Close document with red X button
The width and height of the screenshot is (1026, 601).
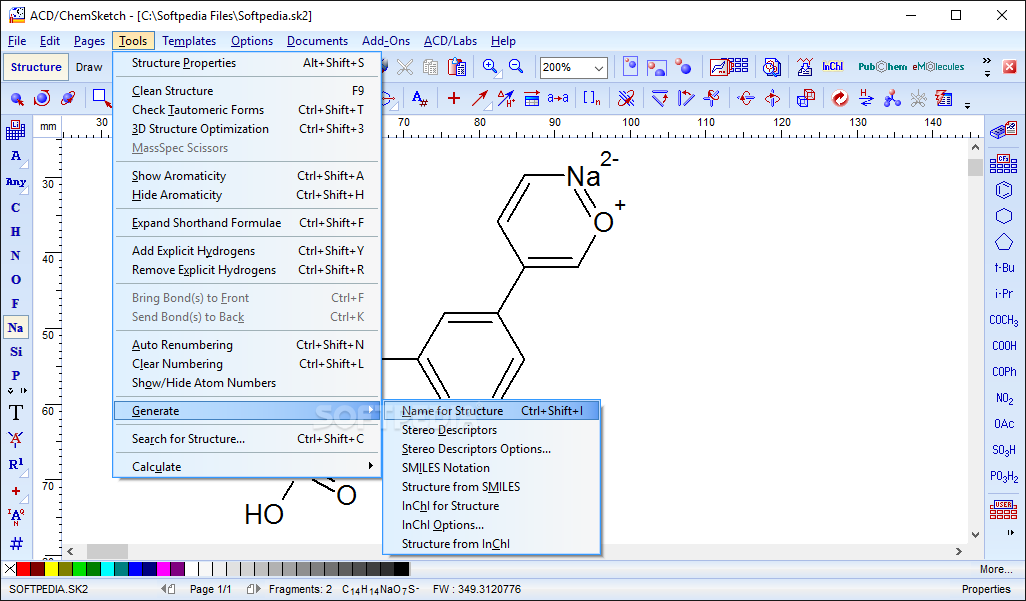[1010, 67]
